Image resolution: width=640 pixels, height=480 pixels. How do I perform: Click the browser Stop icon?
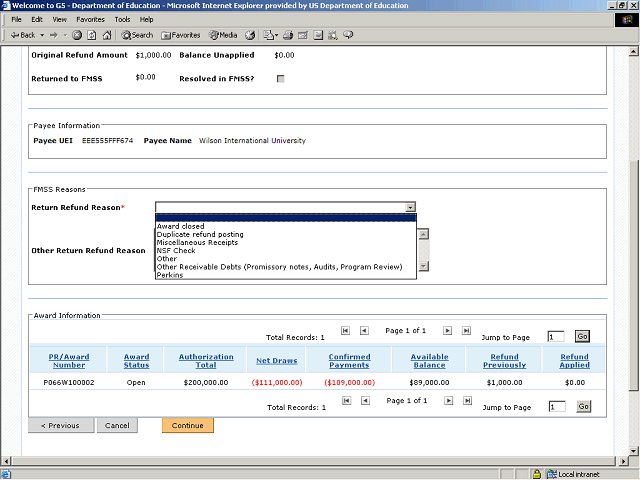coord(77,35)
